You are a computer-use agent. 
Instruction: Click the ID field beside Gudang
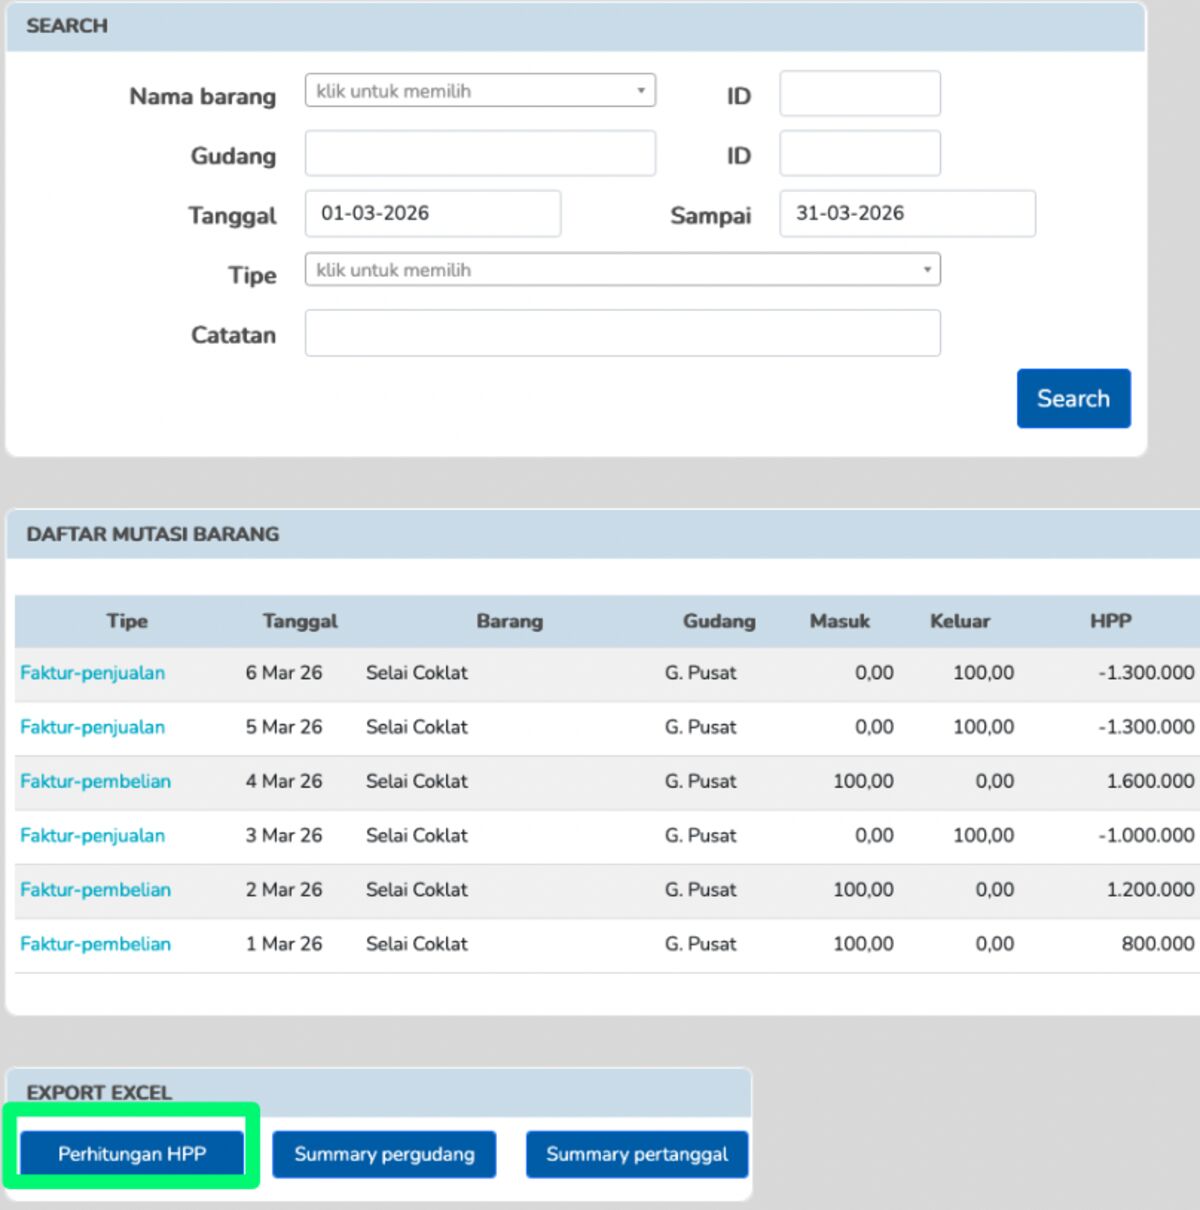coord(859,154)
